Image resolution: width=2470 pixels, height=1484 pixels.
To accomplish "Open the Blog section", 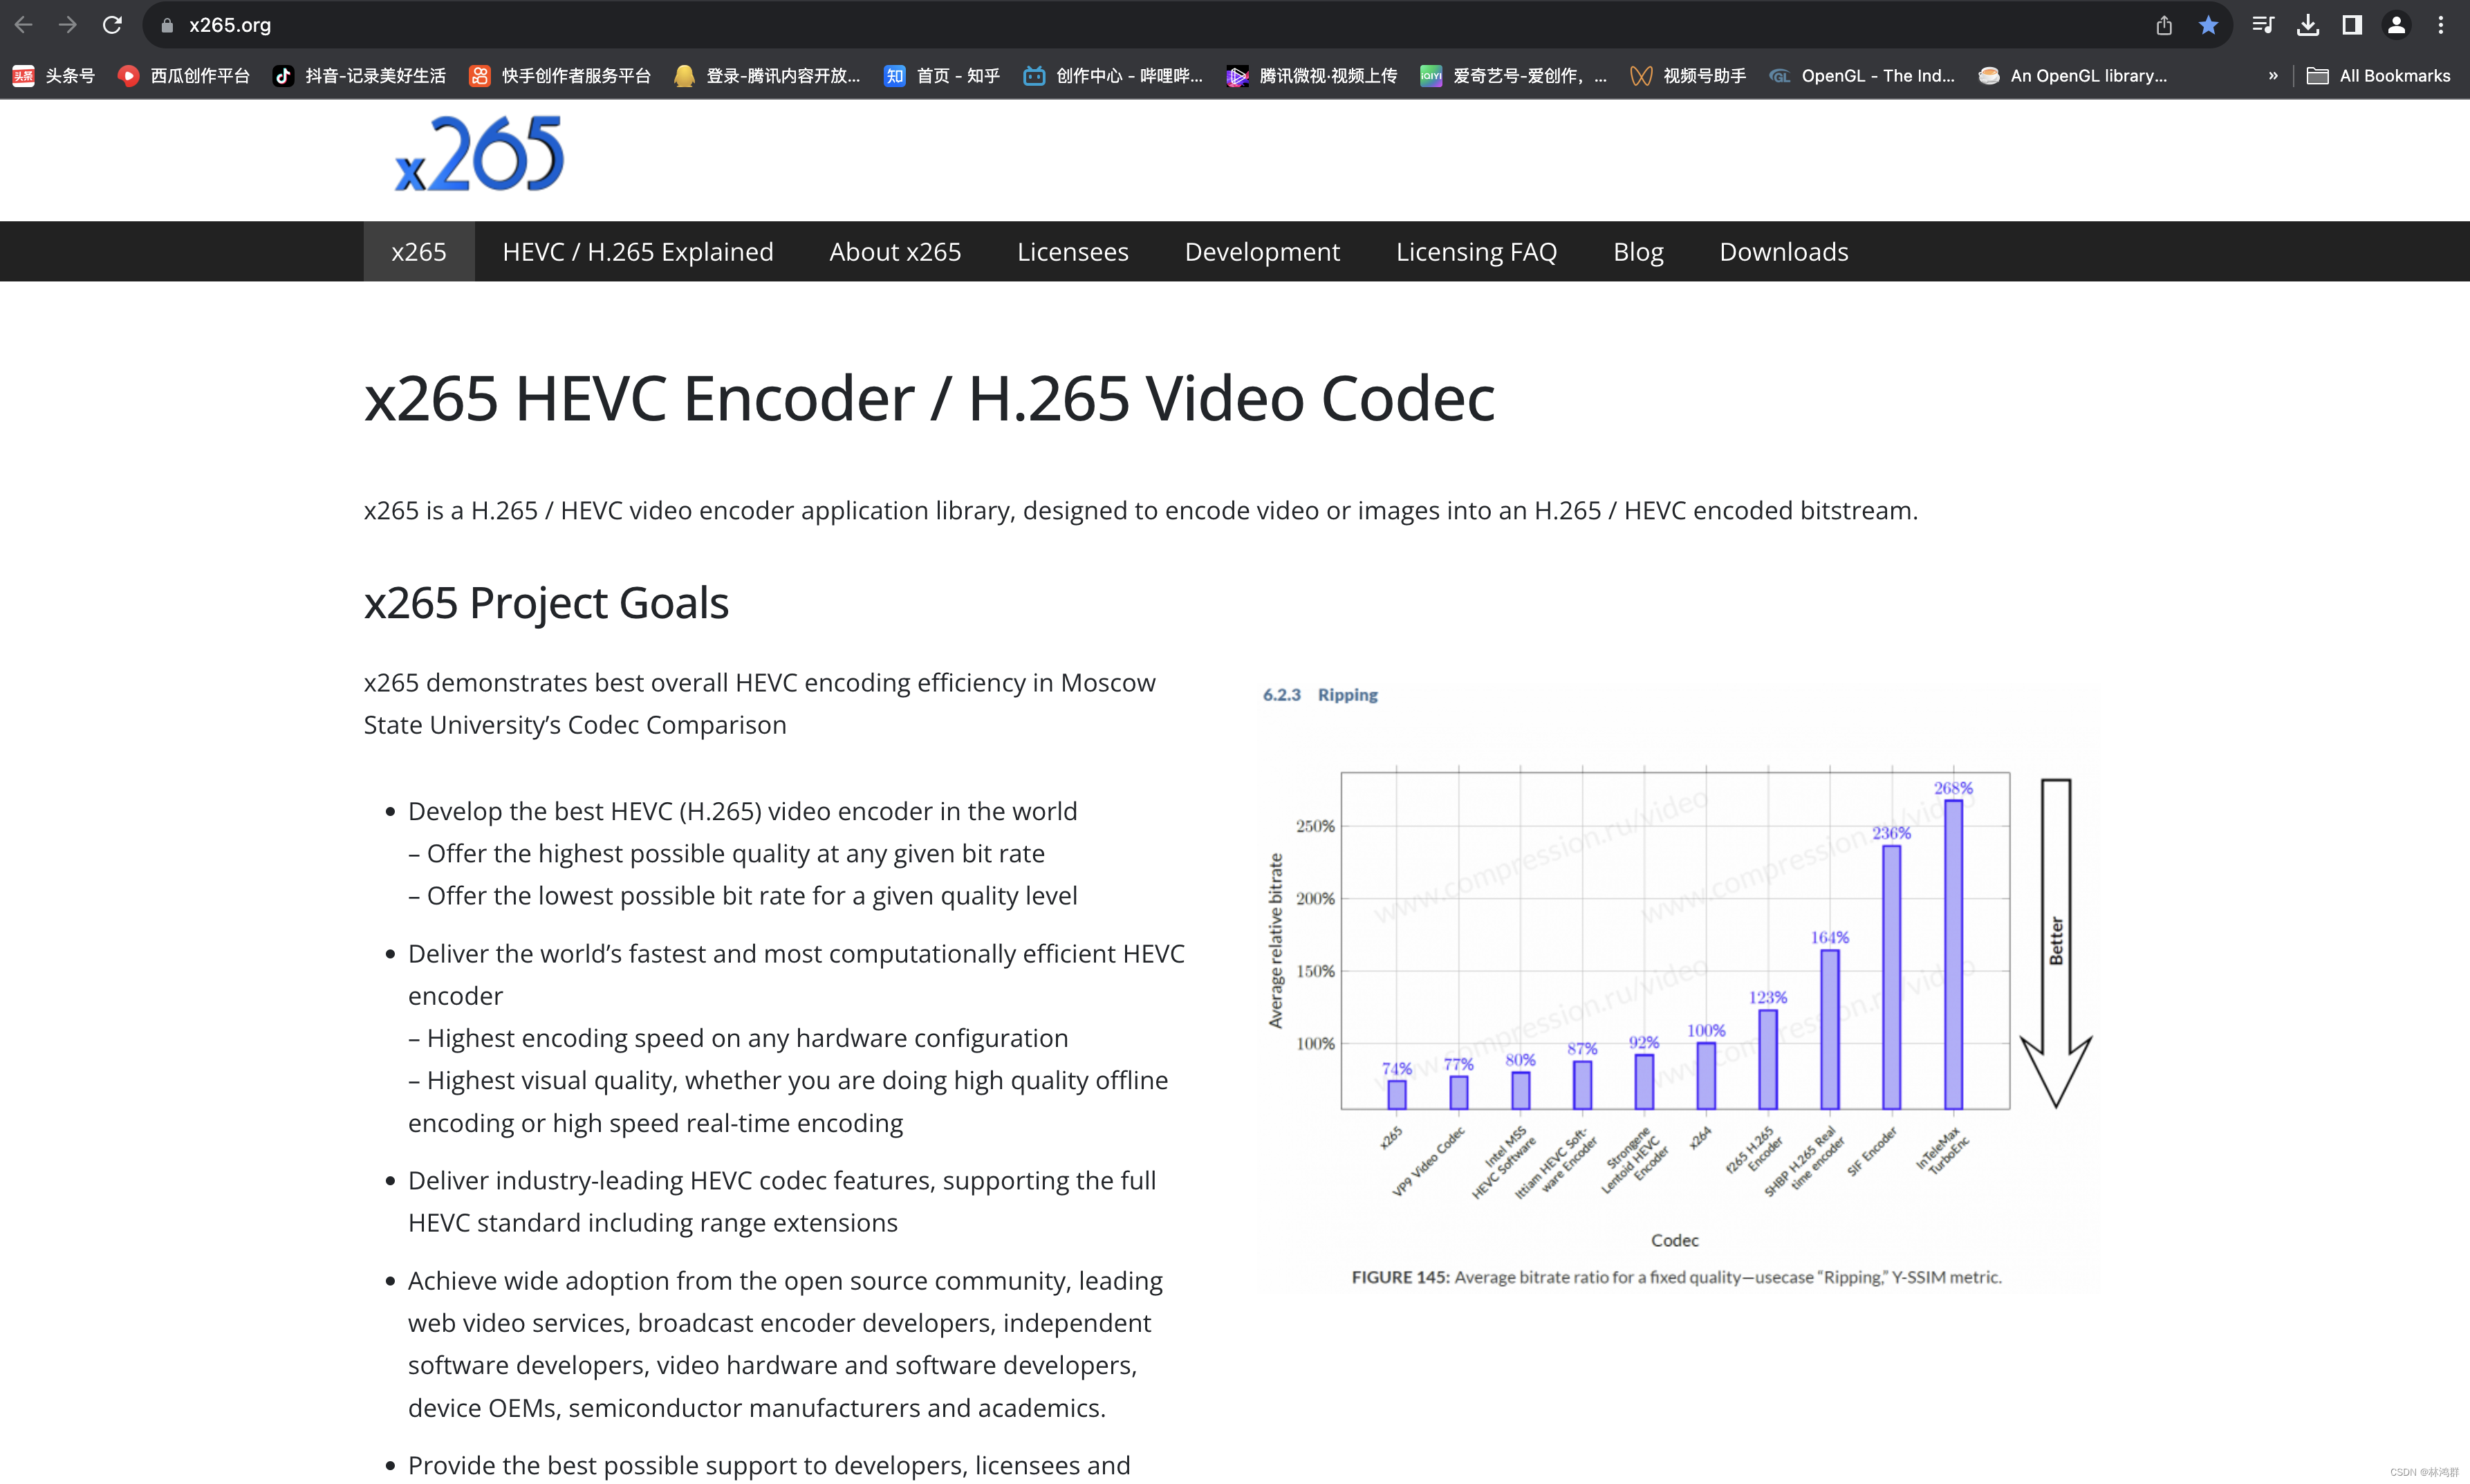I will (1639, 250).
